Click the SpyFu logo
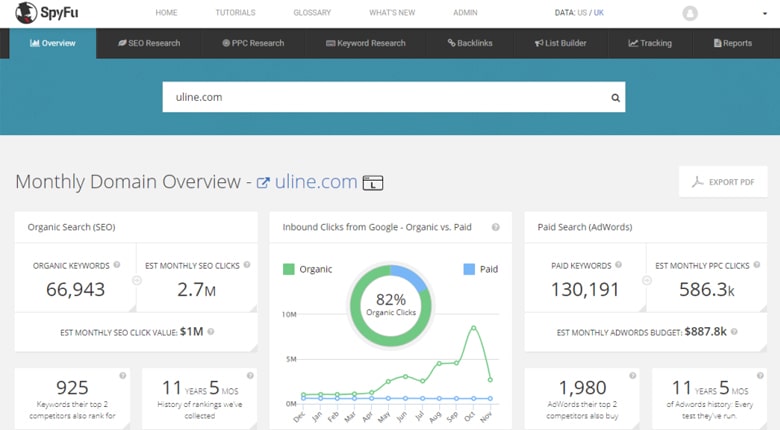This screenshot has width=780, height=430. 47,13
